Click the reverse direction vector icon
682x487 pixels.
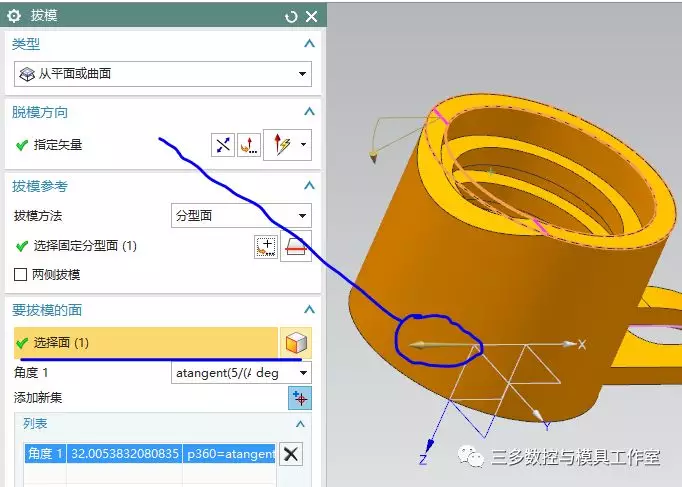[x=223, y=145]
